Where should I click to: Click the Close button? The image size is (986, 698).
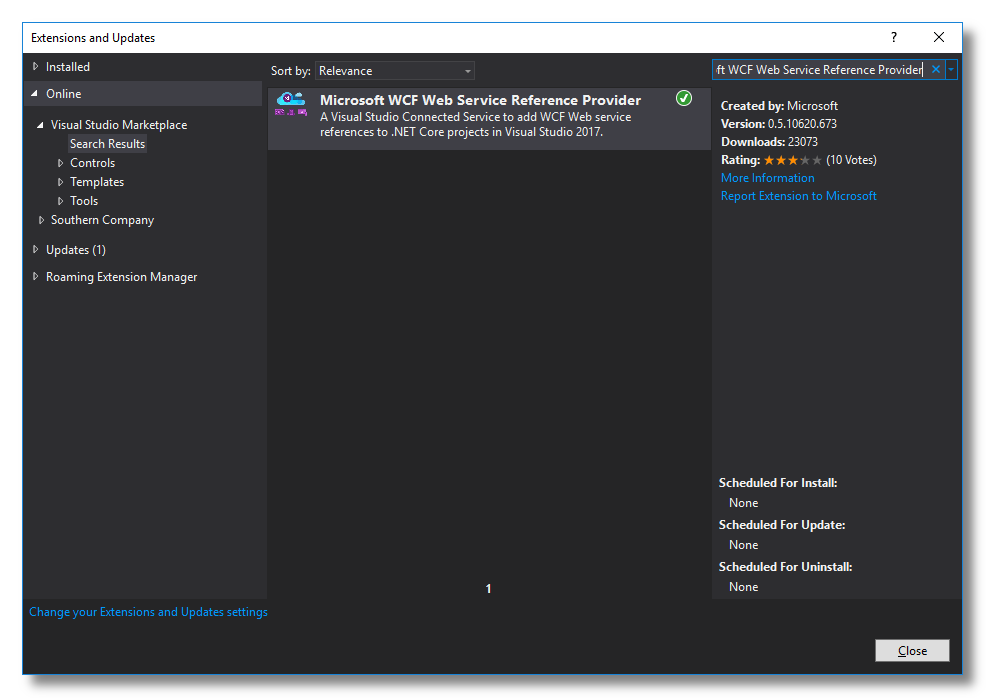click(912, 650)
